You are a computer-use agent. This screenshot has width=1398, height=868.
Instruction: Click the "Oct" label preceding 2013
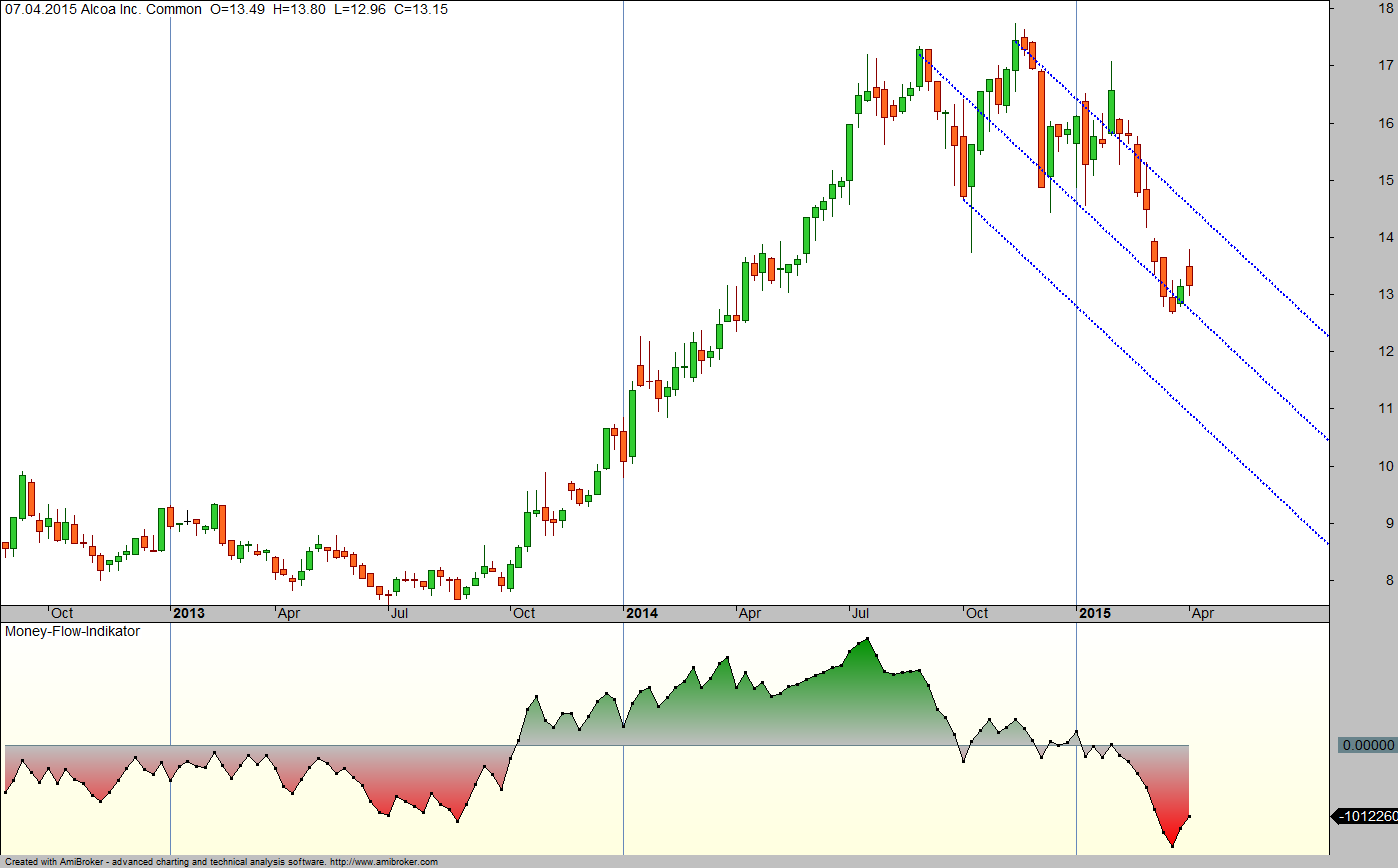tap(62, 613)
